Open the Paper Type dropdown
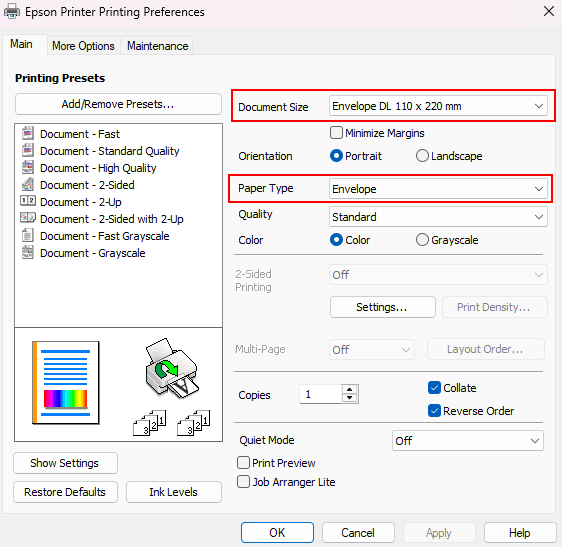Screen dimensions: 562x547 point(438,189)
